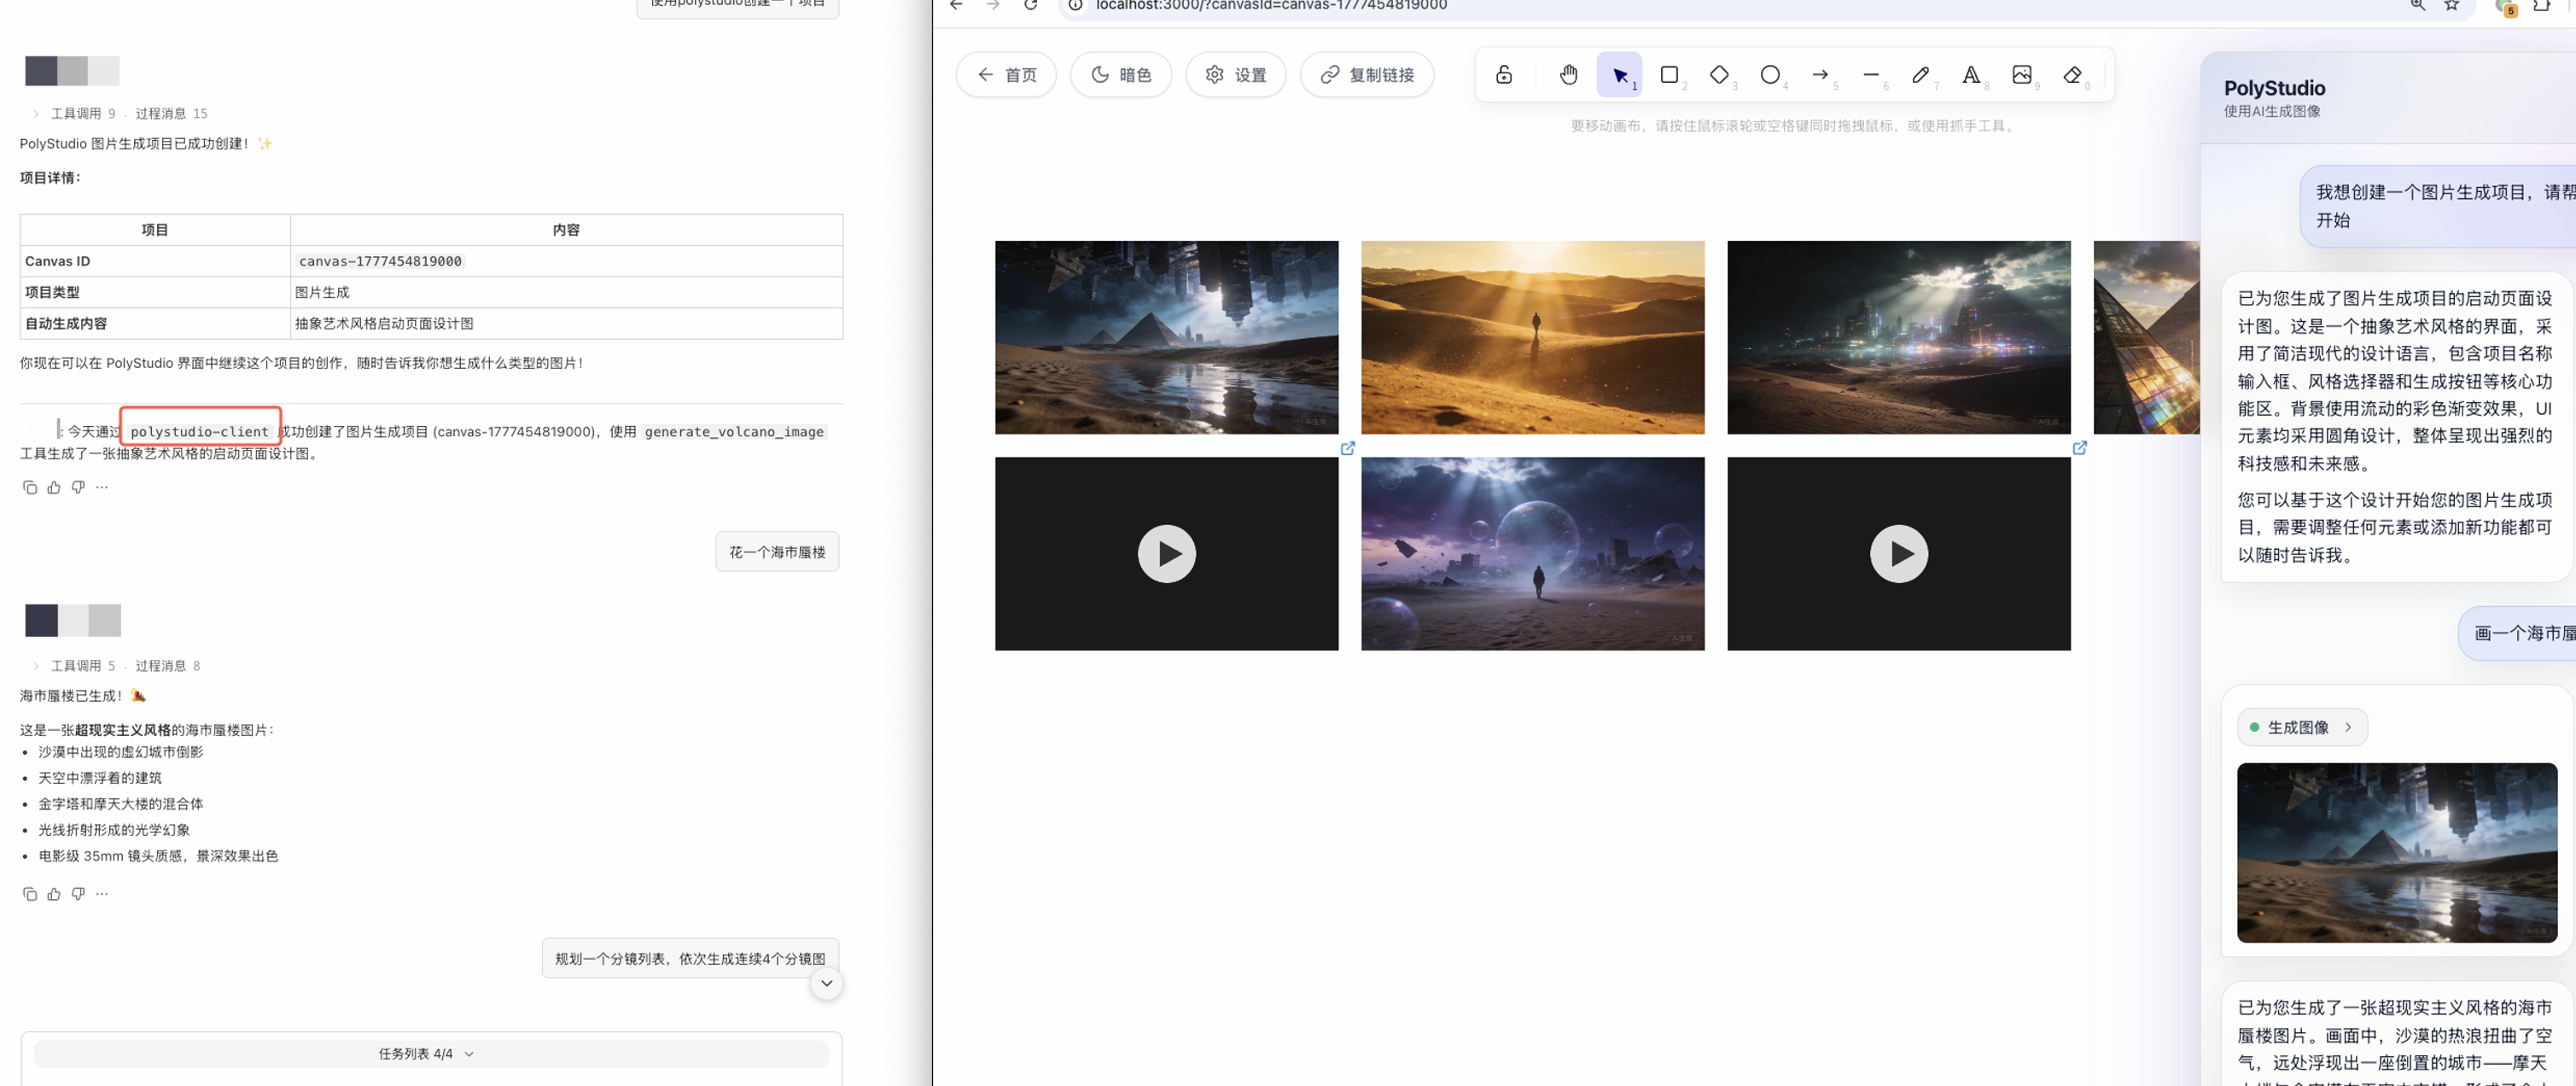Select the purple bubbles desert image
The height and width of the screenshot is (1086, 2576).
(1533, 553)
